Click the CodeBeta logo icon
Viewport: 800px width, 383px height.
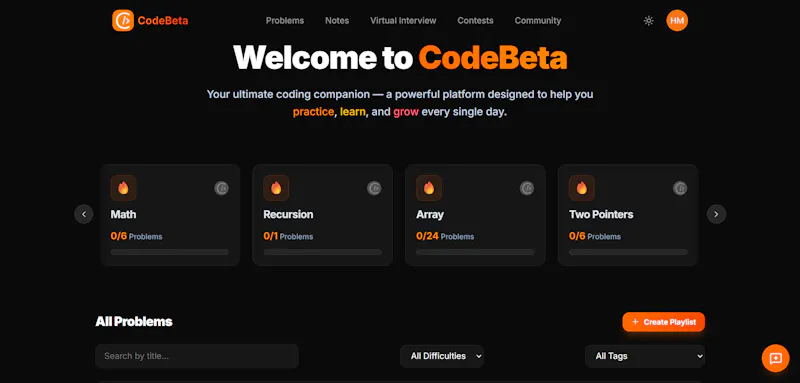(x=123, y=20)
